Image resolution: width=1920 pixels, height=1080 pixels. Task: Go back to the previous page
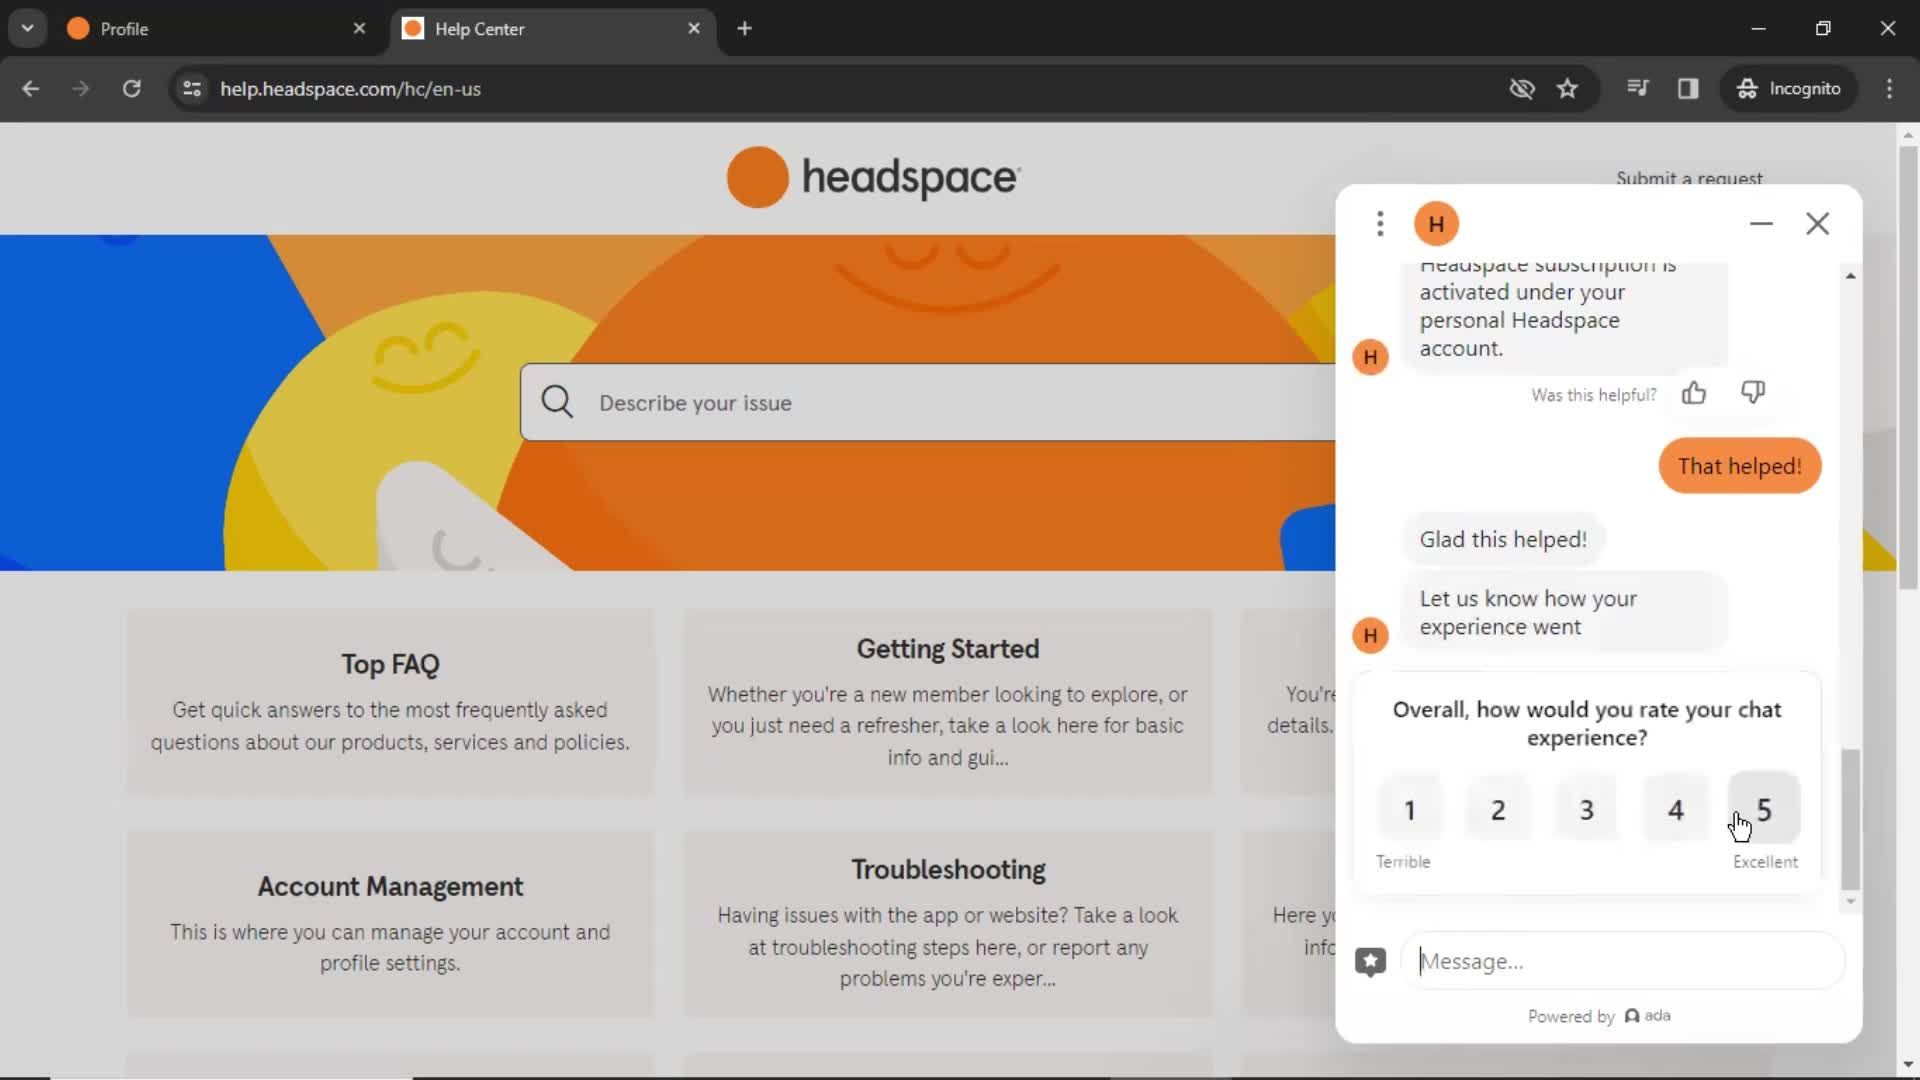[x=30, y=89]
